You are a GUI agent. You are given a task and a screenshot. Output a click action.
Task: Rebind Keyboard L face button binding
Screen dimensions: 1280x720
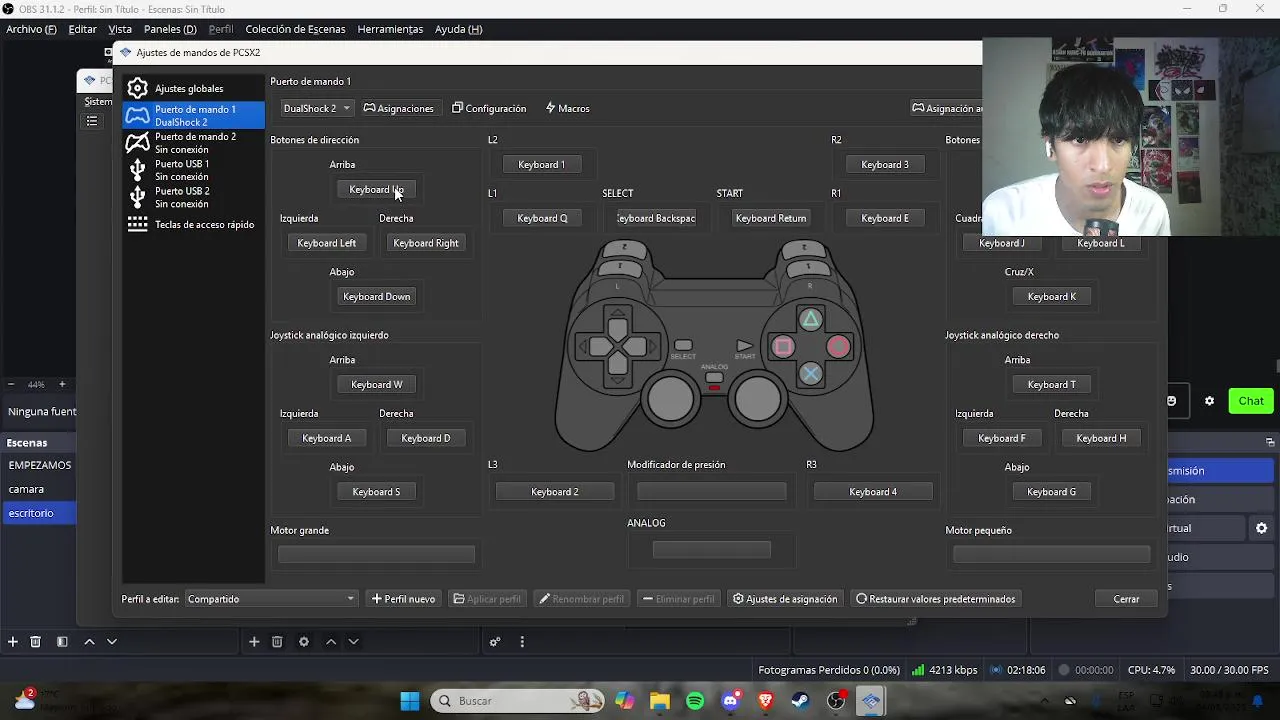[x=1101, y=243]
